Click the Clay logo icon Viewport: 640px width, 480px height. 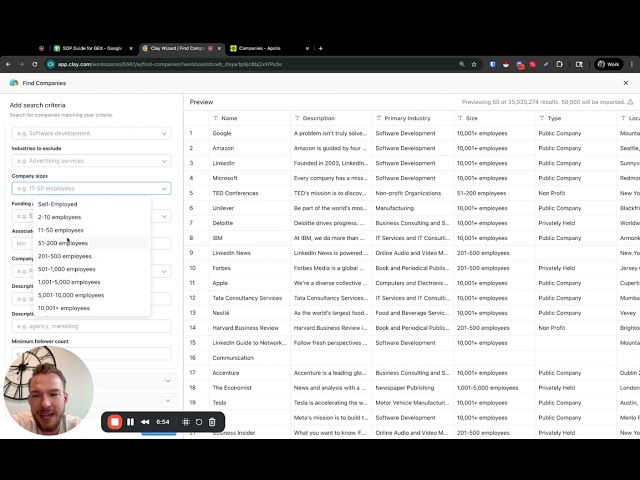click(x=14, y=83)
